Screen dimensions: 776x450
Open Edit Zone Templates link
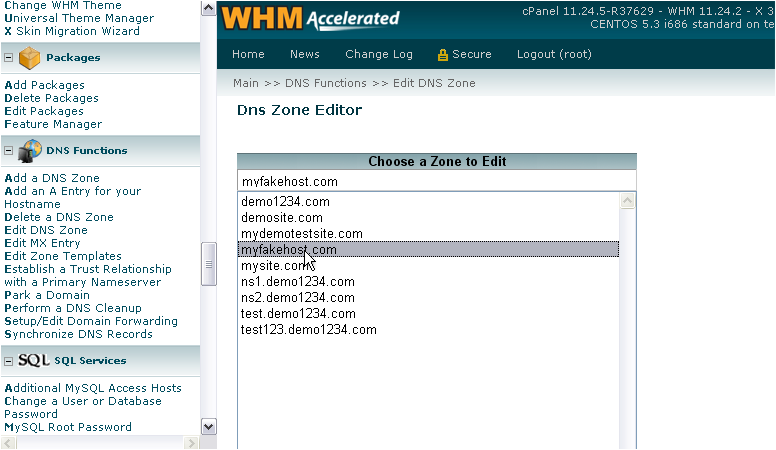[x=63, y=256]
